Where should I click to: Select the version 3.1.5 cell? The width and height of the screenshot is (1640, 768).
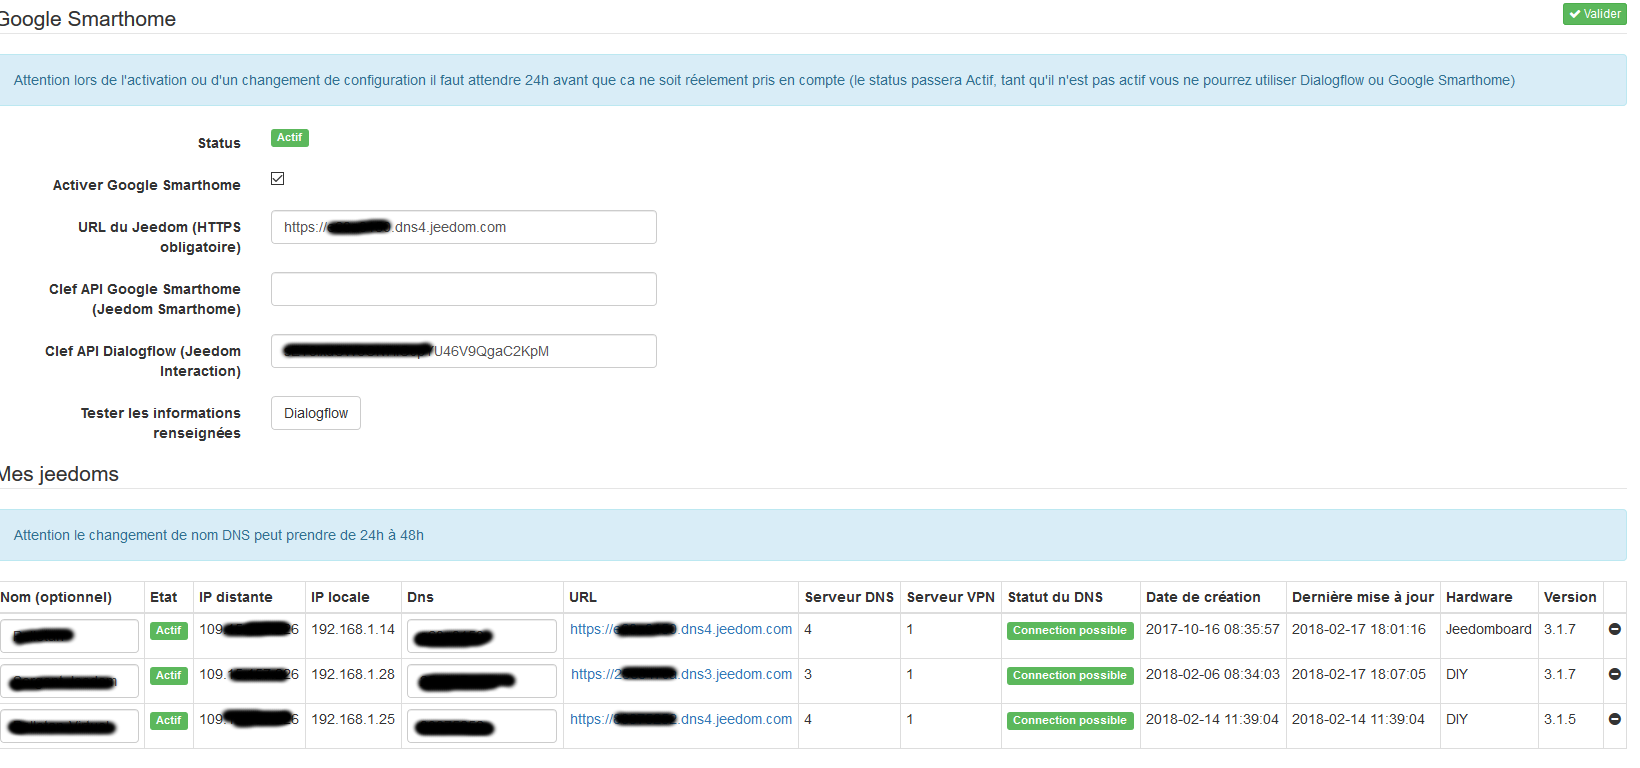point(1560,719)
